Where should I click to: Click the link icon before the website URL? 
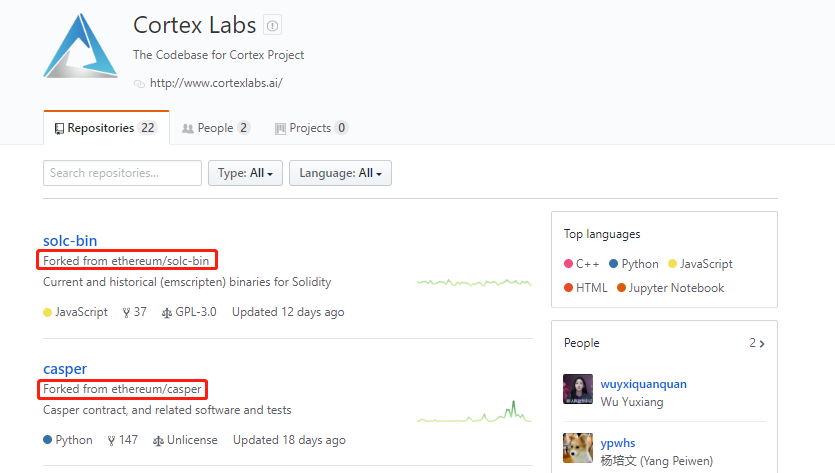pos(139,84)
